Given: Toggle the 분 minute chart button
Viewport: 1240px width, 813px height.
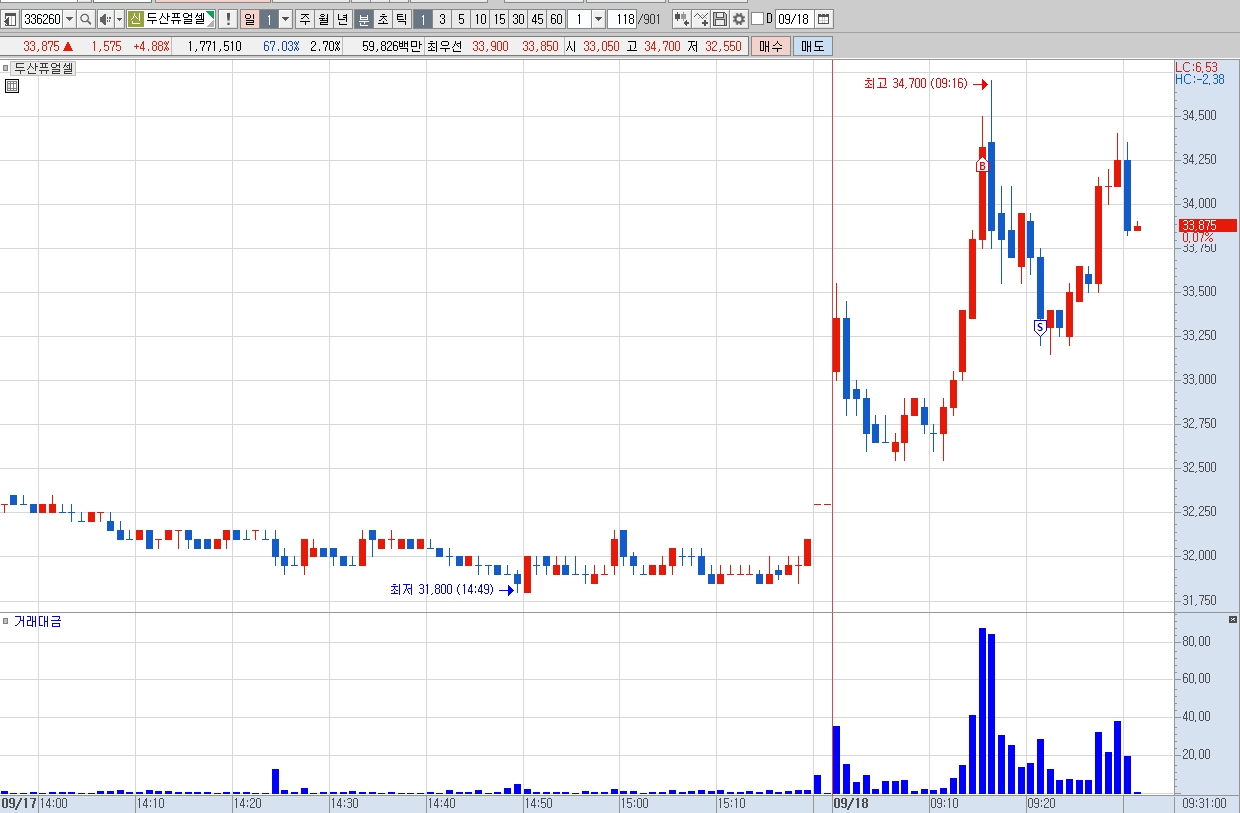Looking at the screenshot, I should [x=364, y=19].
